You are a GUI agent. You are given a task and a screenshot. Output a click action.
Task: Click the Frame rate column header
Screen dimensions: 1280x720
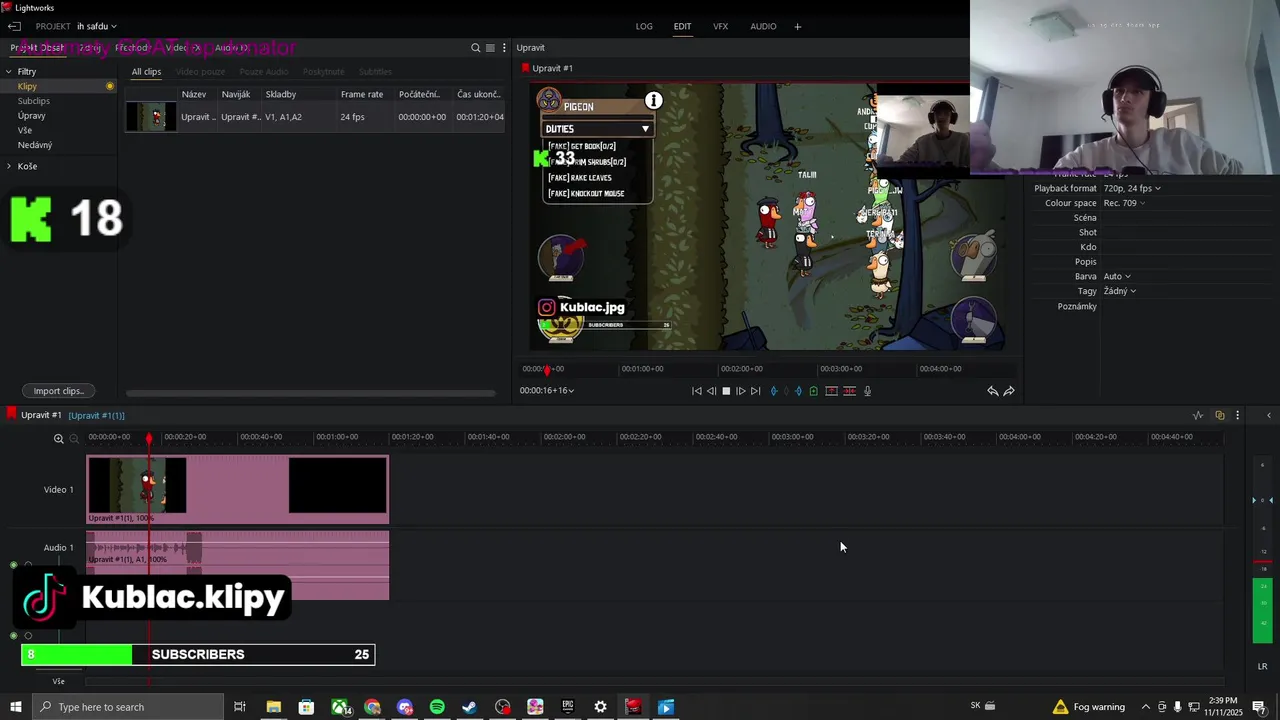362,94
